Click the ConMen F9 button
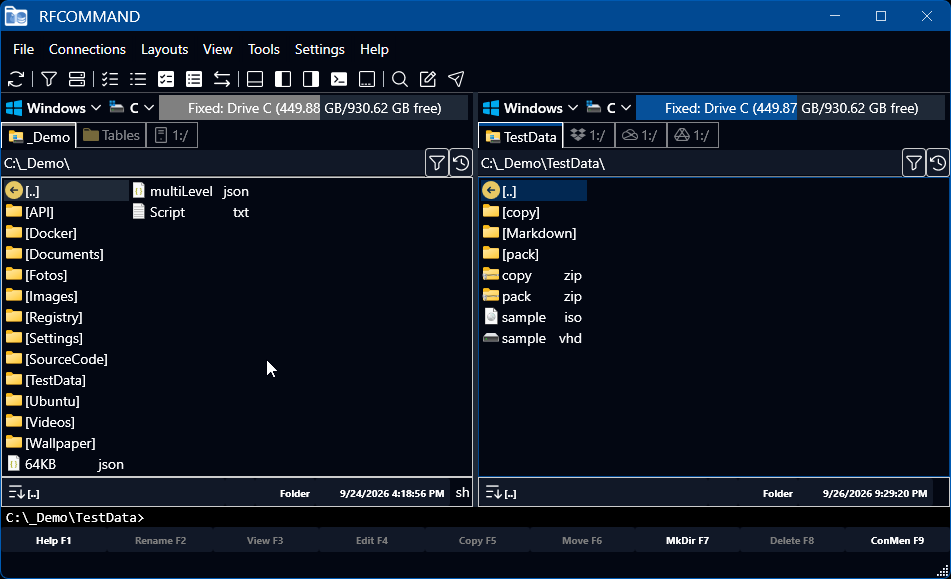Viewport: 951px width, 579px height. point(898,540)
